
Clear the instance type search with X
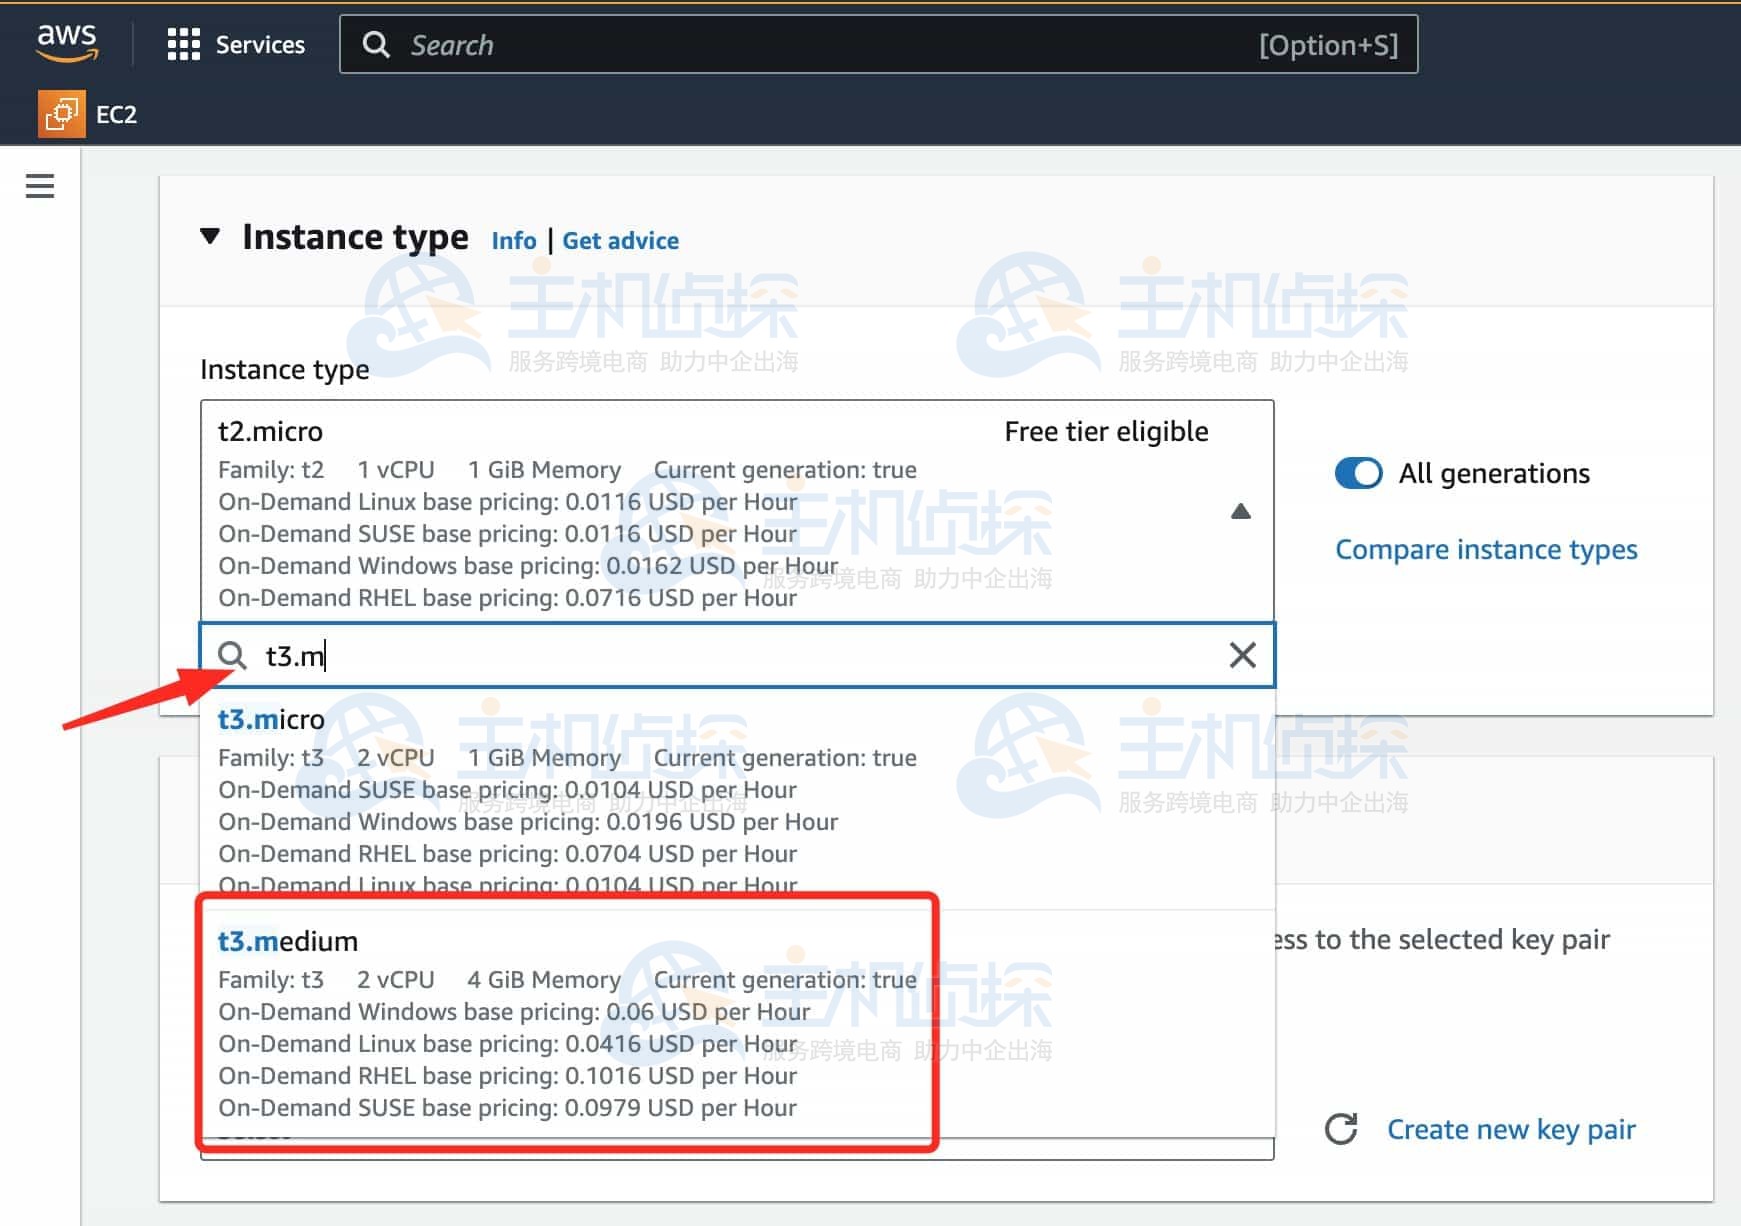[x=1242, y=655]
